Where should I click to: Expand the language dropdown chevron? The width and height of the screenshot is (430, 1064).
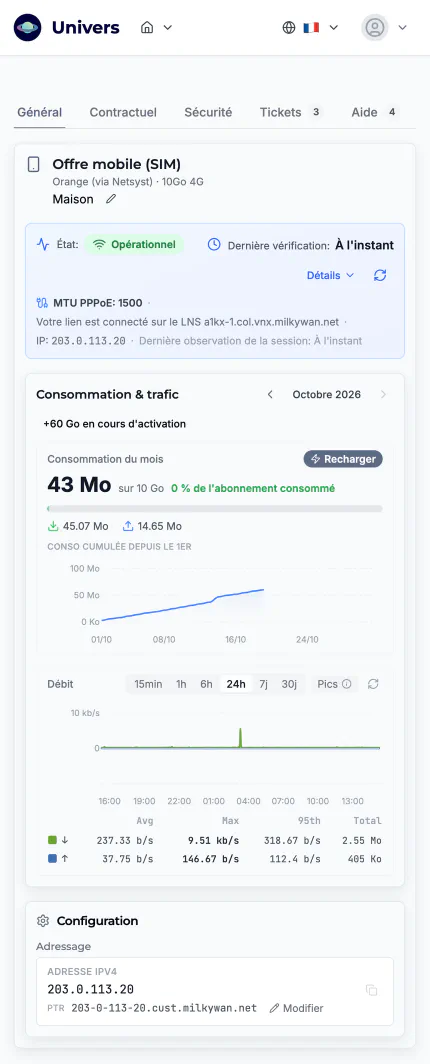[334, 27]
